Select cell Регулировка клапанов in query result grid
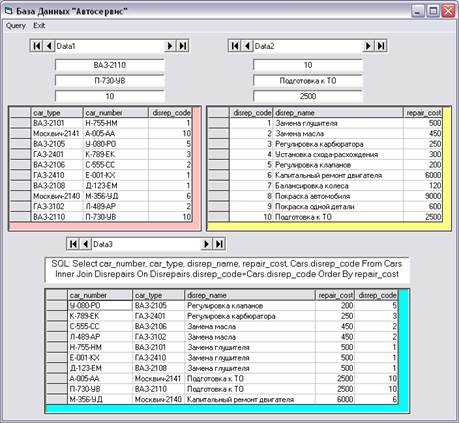 pos(250,305)
